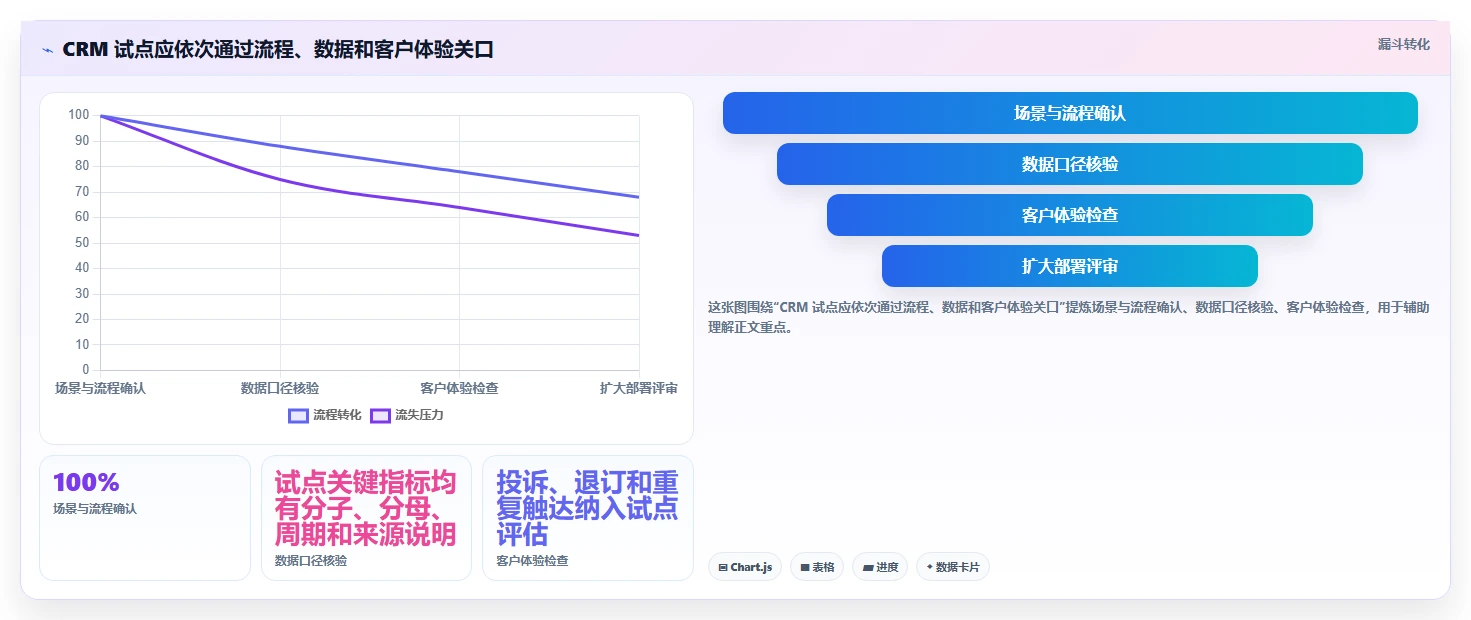
Task: Click the 场景与流程确认 funnel bar
Action: (x=1070, y=113)
